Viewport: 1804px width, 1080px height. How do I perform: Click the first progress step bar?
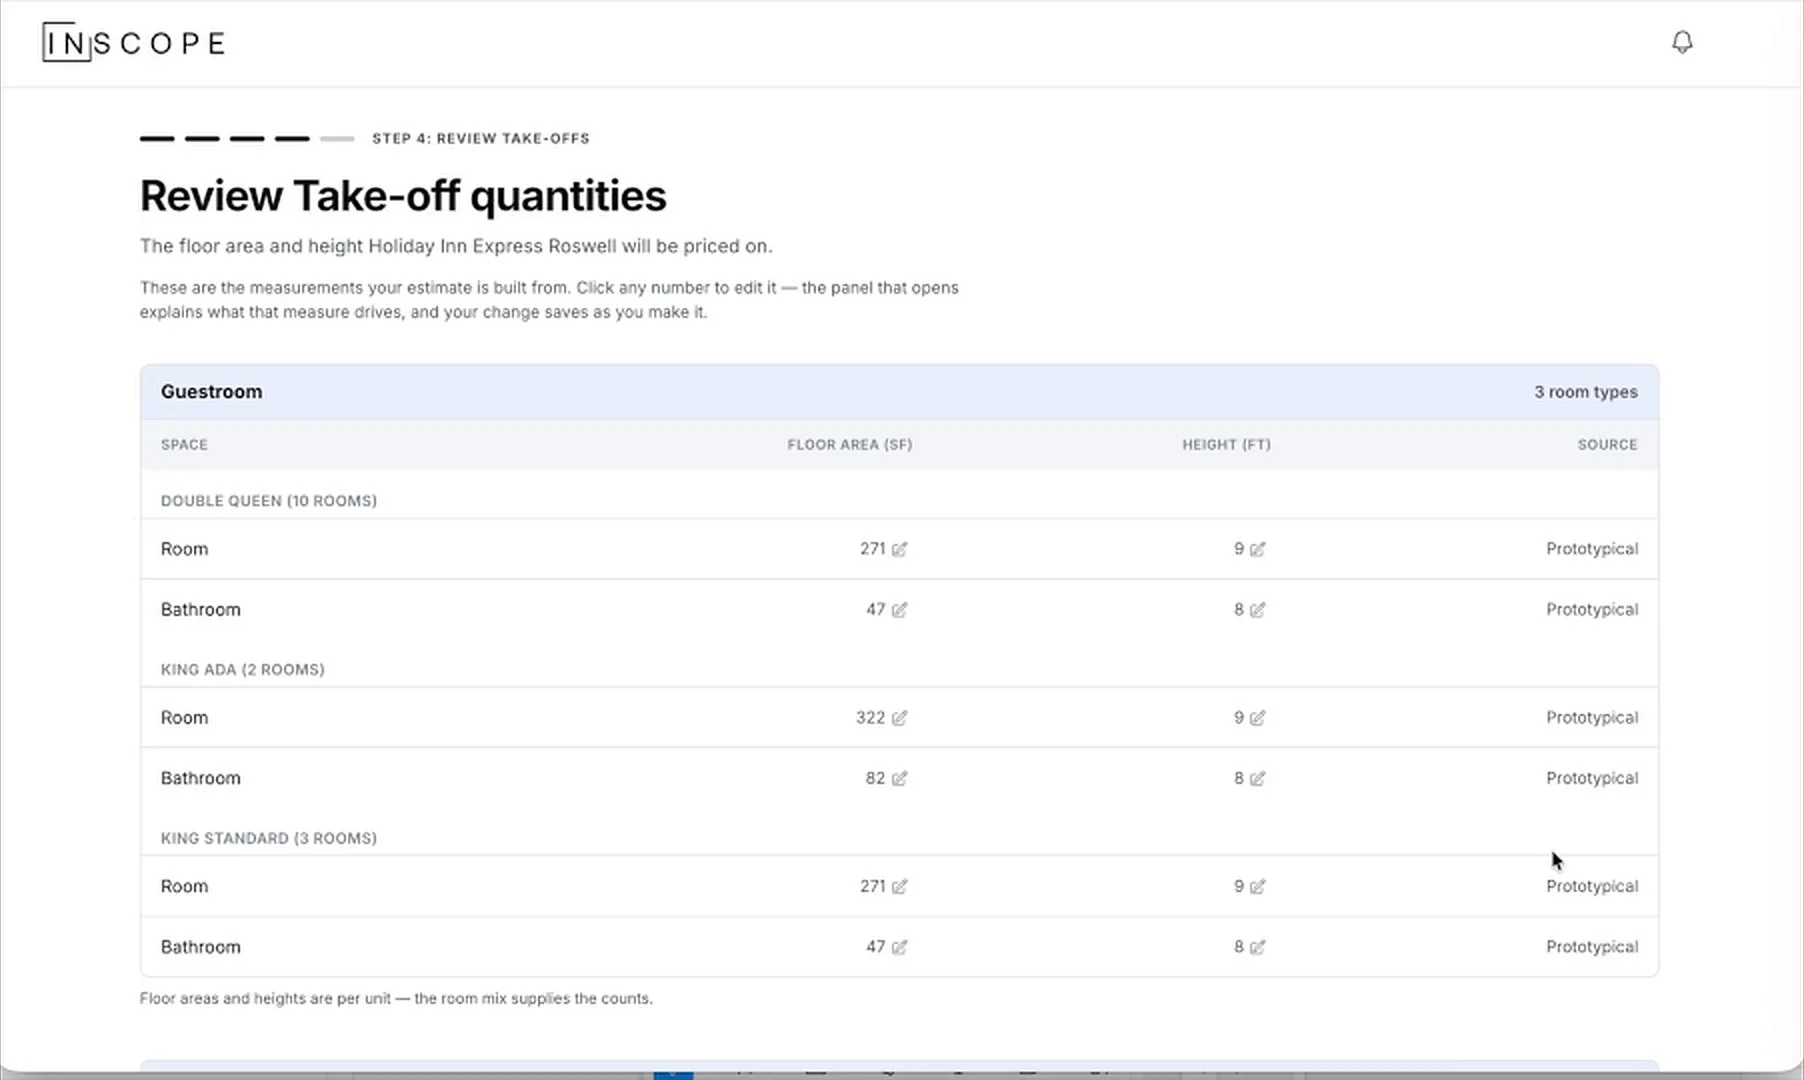click(x=157, y=139)
